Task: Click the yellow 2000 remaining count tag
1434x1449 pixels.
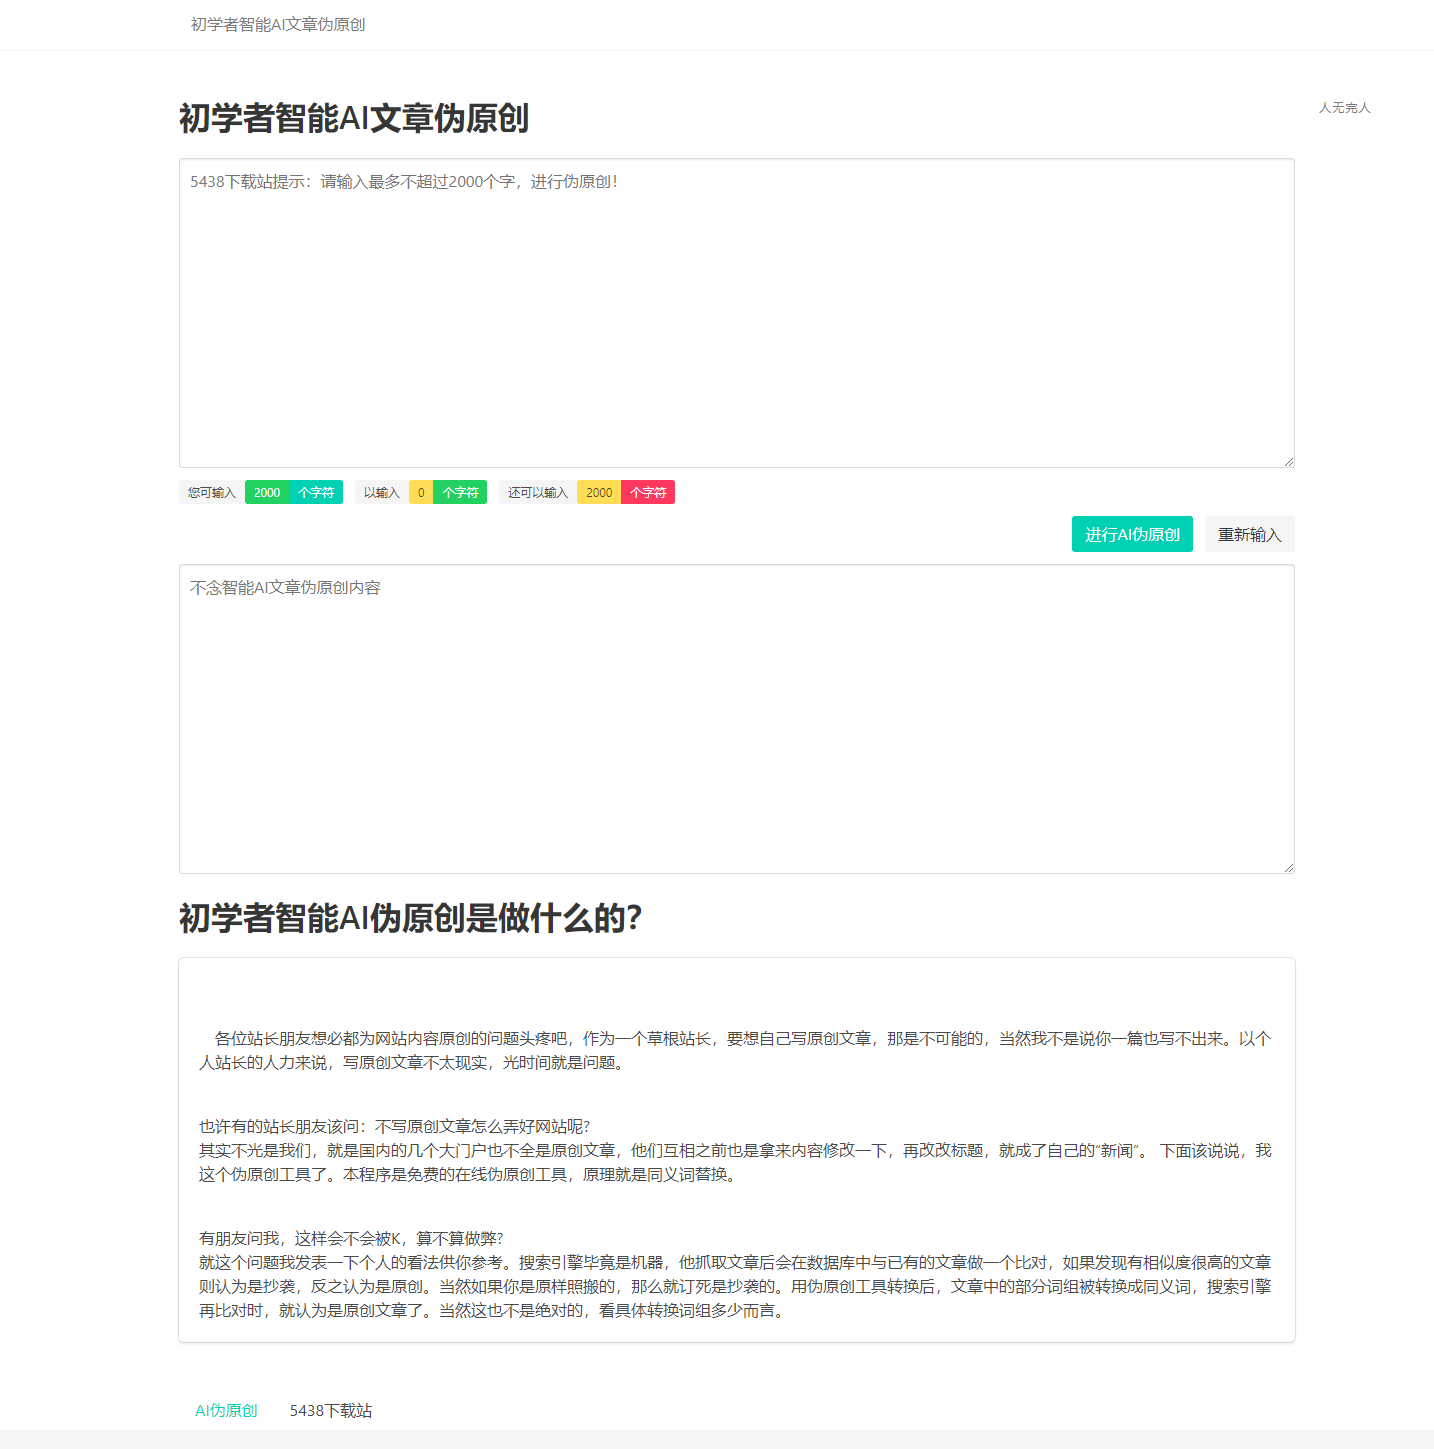Action: pos(599,492)
